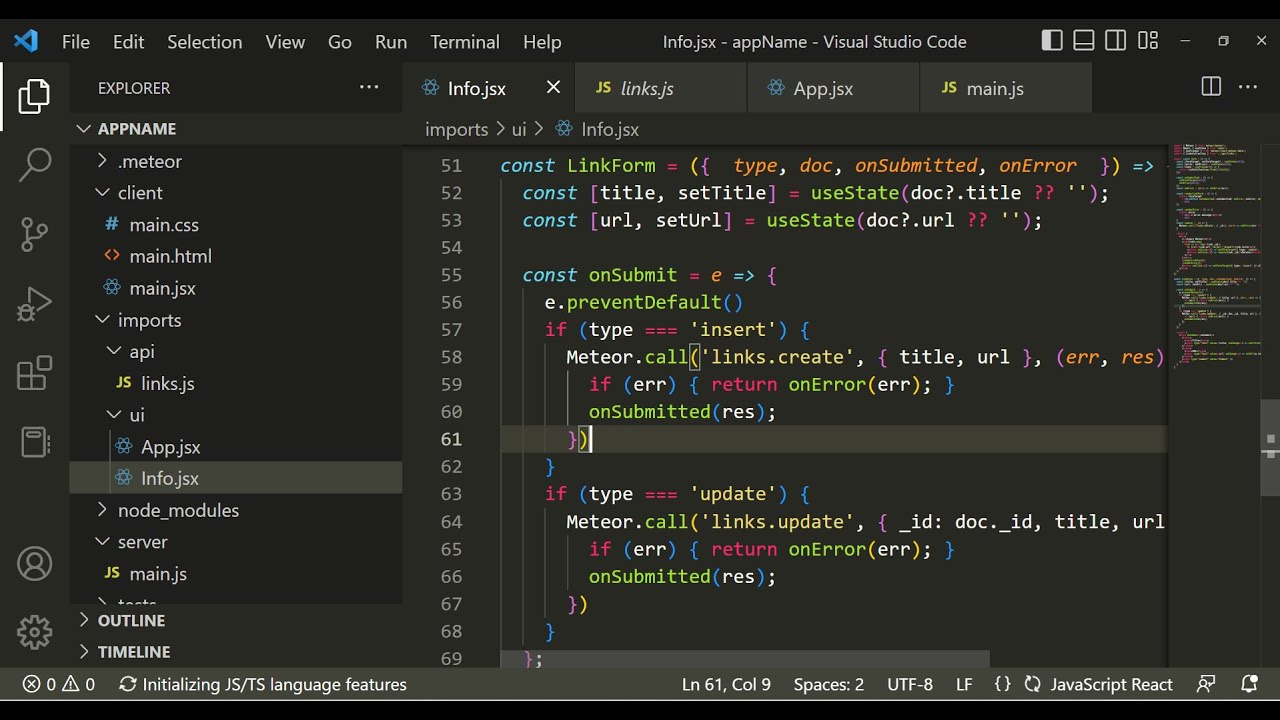Screen dimensions: 1280x720
Task: Open the Run and Debug view
Action: [35, 304]
